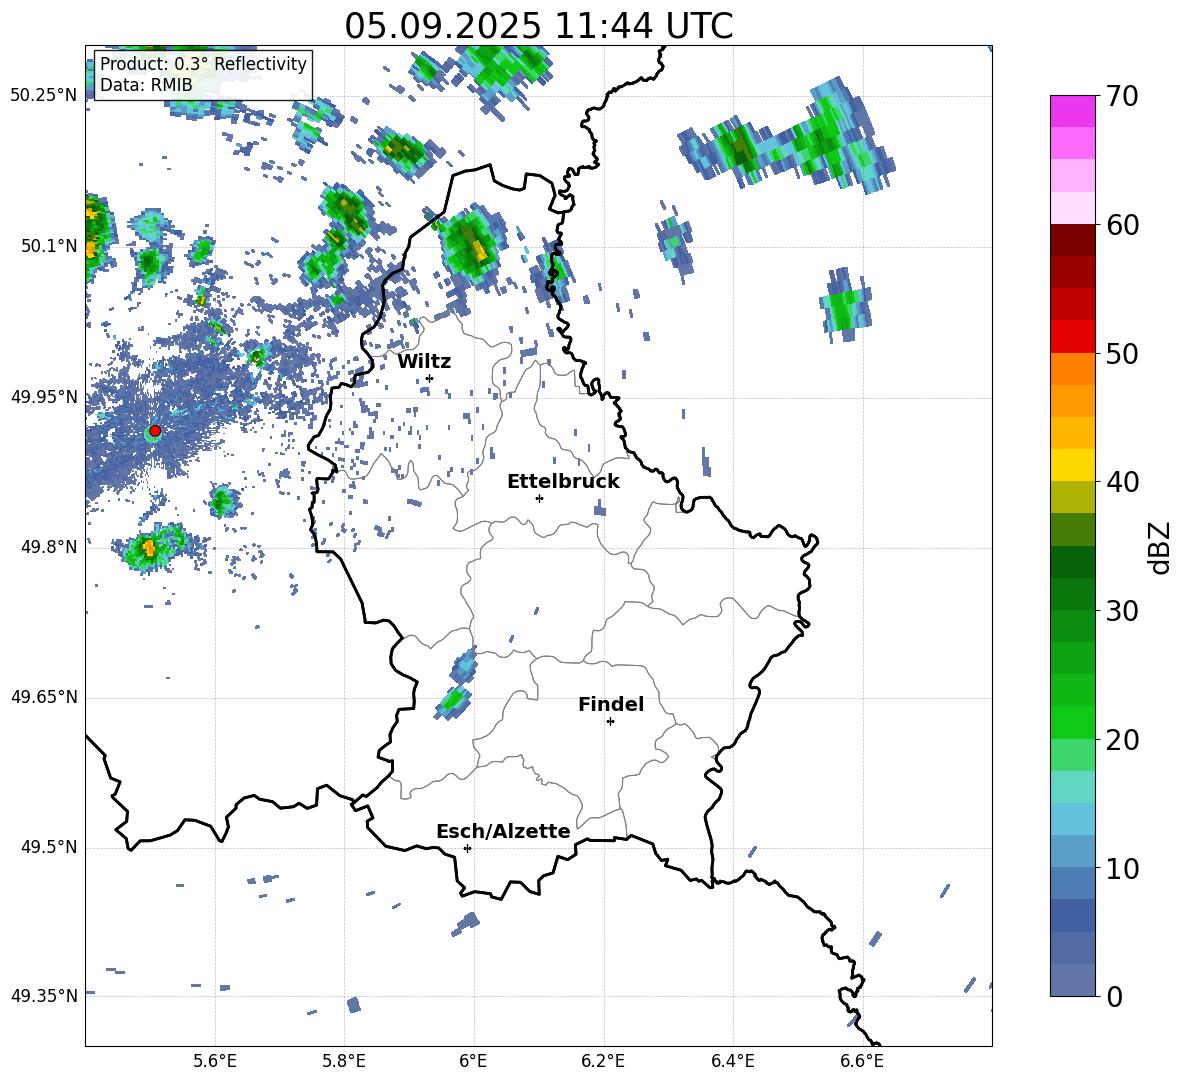
Task: Click the large echo cluster in the upper right
Action: (x=787, y=138)
